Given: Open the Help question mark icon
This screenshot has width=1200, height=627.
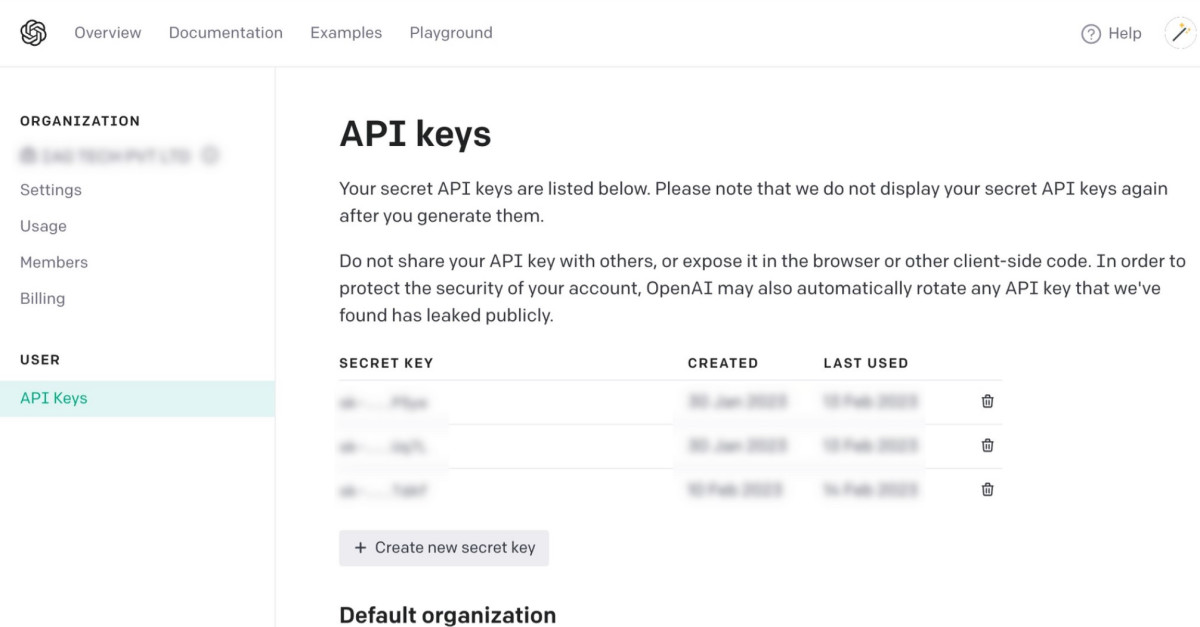Looking at the screenshot, I should click(x=1091, y=34).
